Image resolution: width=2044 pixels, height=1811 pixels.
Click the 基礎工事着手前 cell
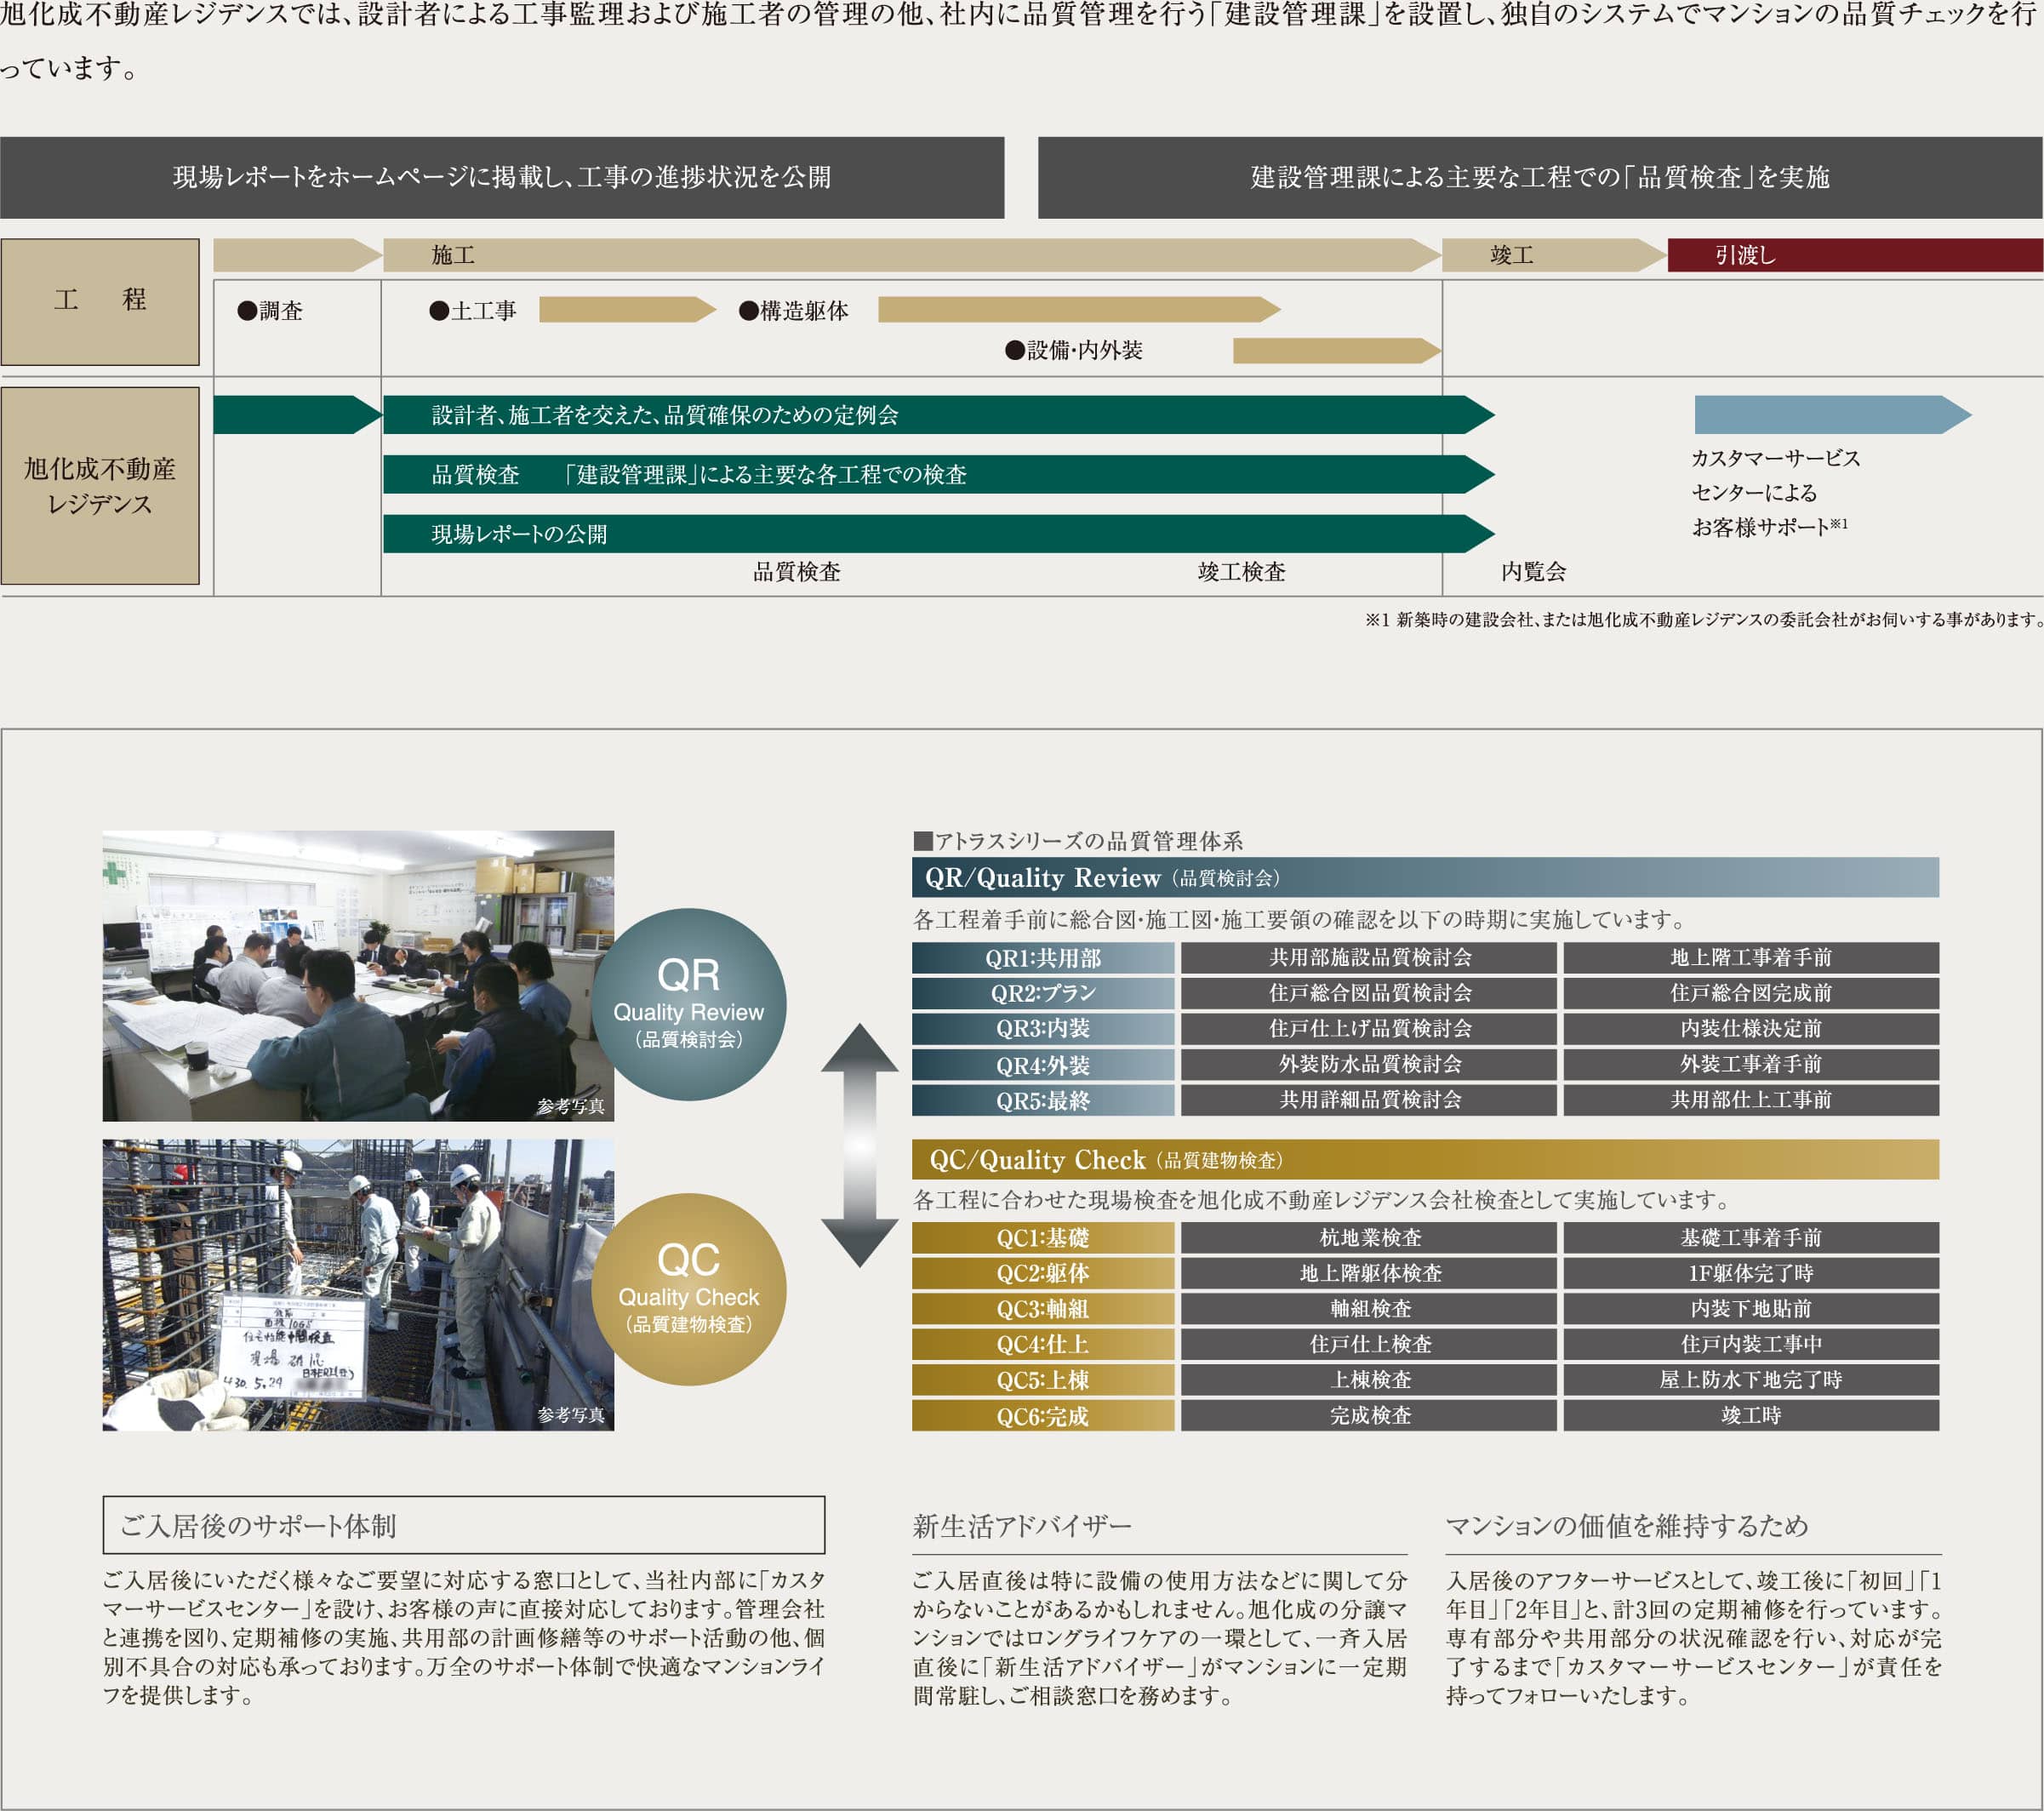tap(1751, 1238)
